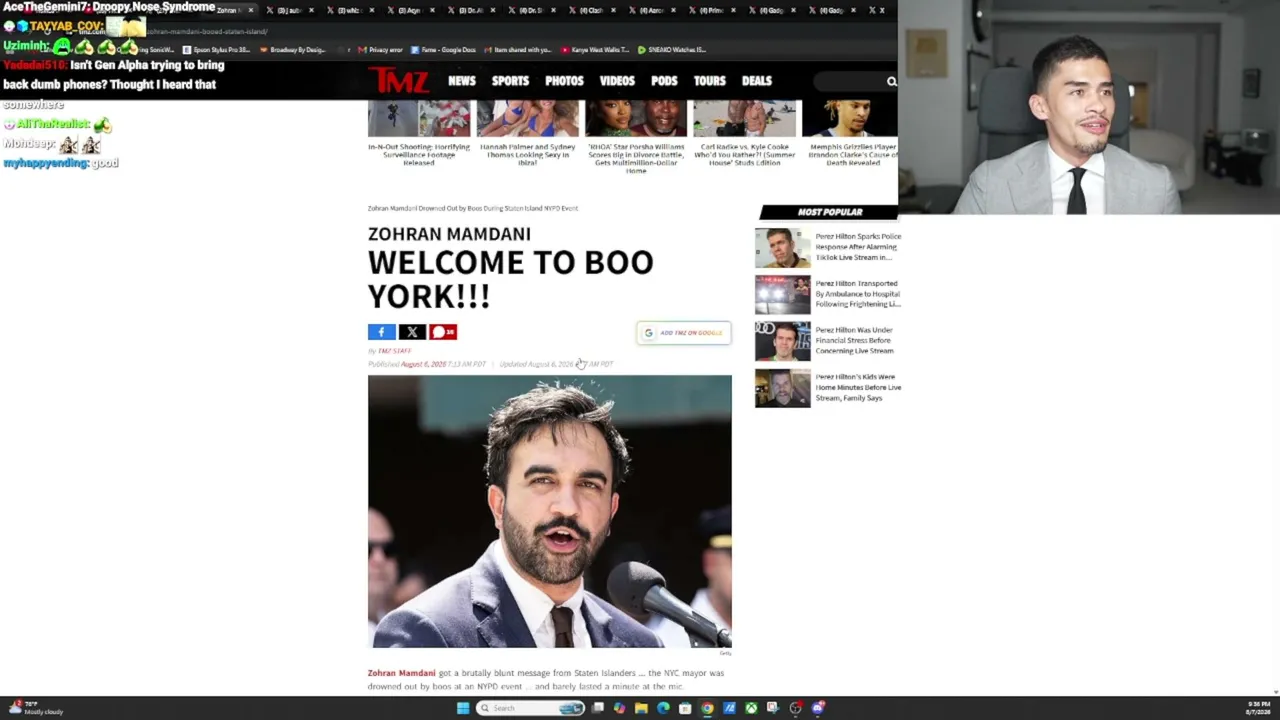
Task: Open Perez Hilton Financial Stress story
Action: (x=855, y=340)
